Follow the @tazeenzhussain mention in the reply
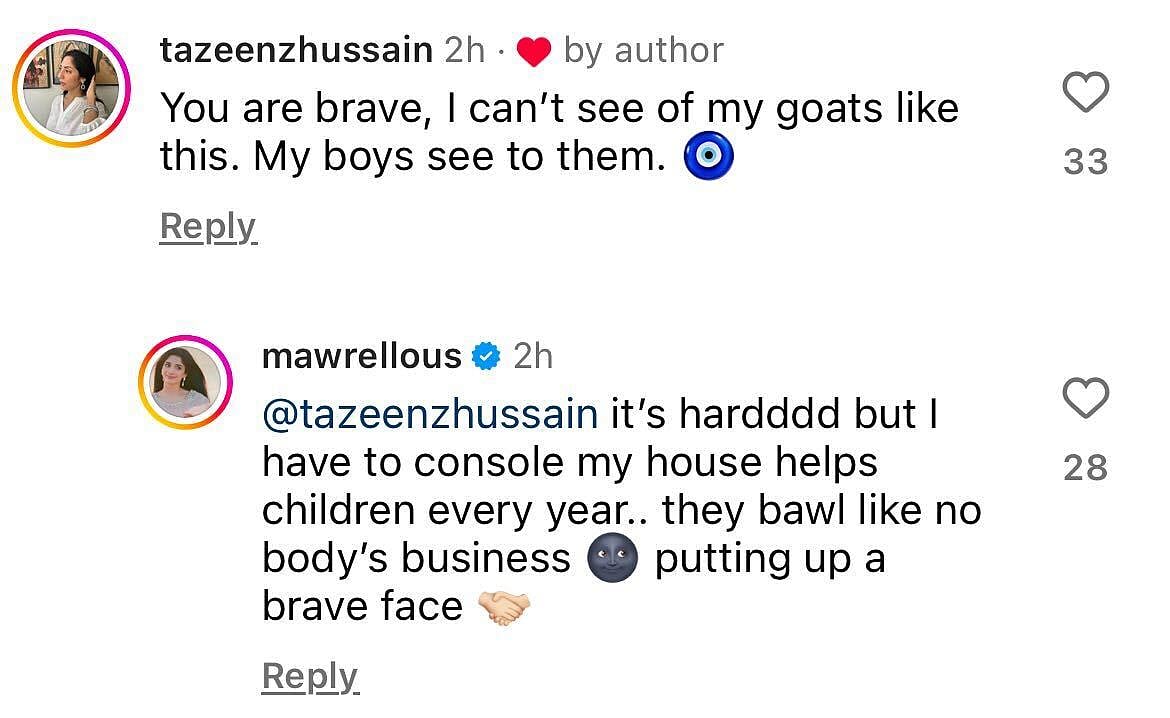The width and height of the screenshot is (1170, 718). 430,414
